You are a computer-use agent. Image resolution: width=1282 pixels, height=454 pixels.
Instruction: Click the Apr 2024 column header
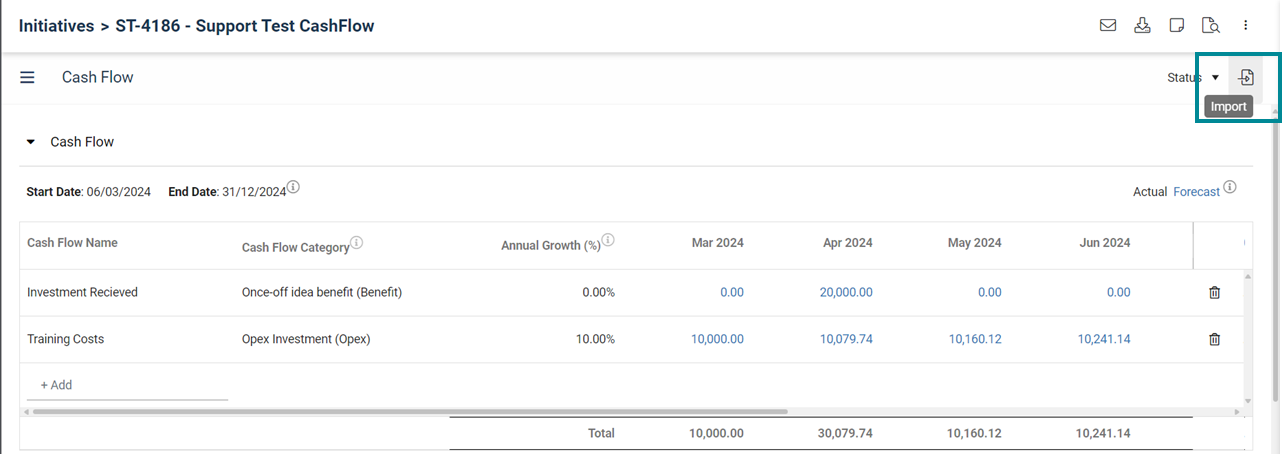pyautogui.click(x=848, y=242)
